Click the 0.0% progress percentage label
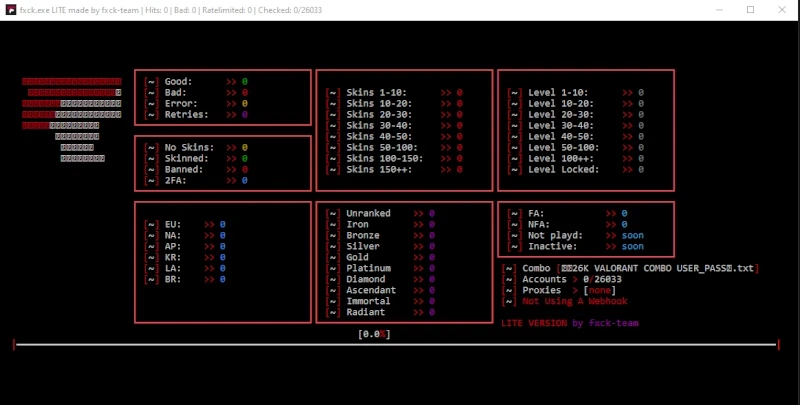800x405 pixels. tap(374, 334)
